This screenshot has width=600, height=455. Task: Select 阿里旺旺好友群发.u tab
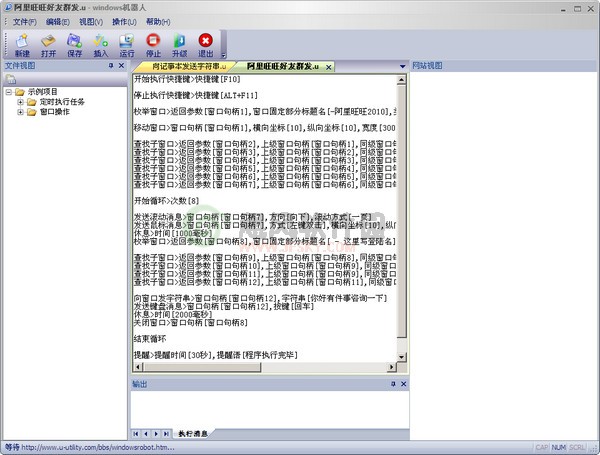pos(282,67)
